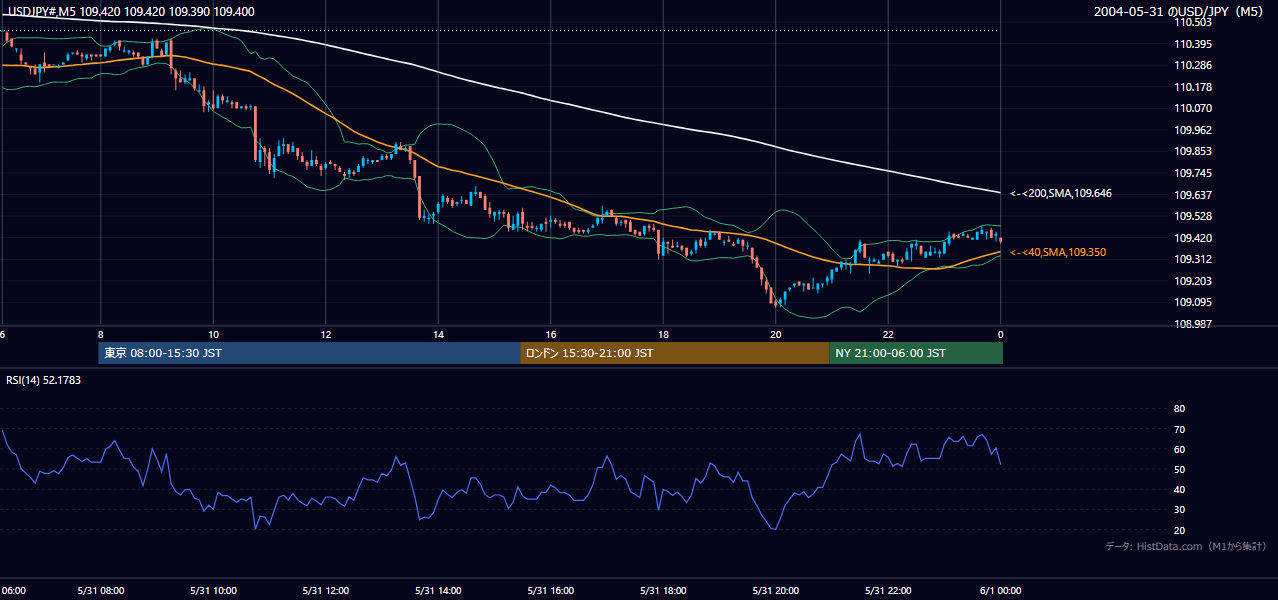Click hour 12 on price chart time axis
This screenshot has height=600, width=1278.
pos(325,334)
